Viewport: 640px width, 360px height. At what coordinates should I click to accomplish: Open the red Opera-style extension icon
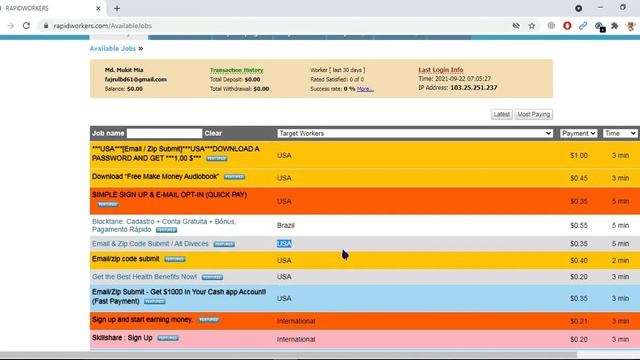pos(567,26)
